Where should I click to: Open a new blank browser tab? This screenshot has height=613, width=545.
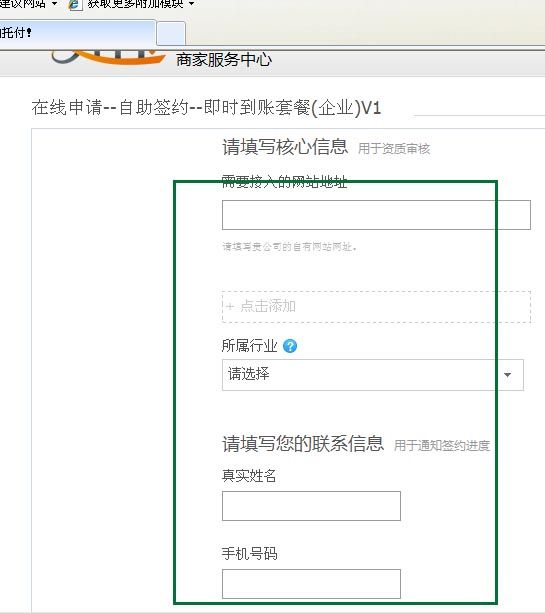pos(171,34)
